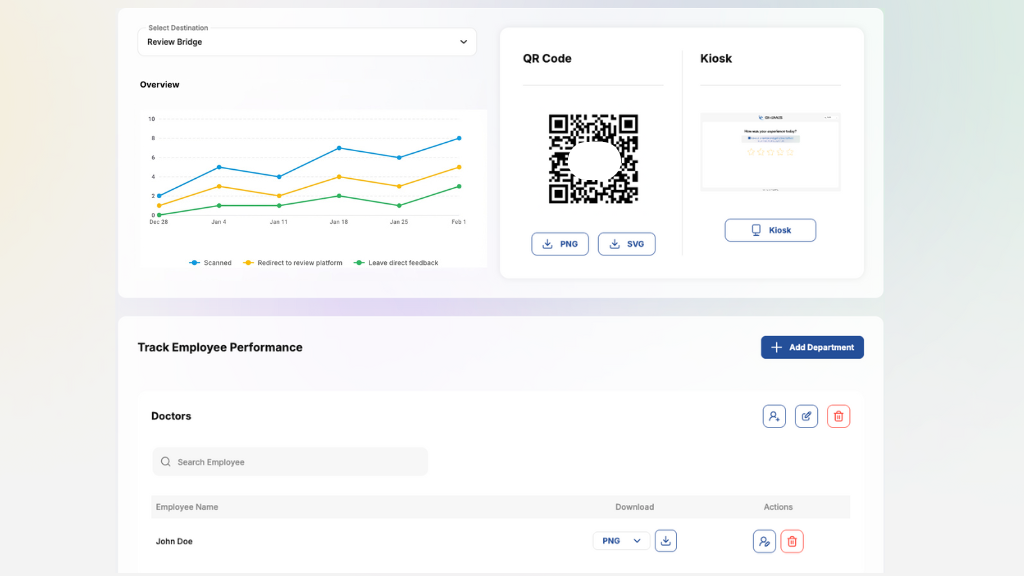The height and width of the screenshot is (576, 1024).
Task: Open the Select Destination dropdown
Action: click(306, 42)
